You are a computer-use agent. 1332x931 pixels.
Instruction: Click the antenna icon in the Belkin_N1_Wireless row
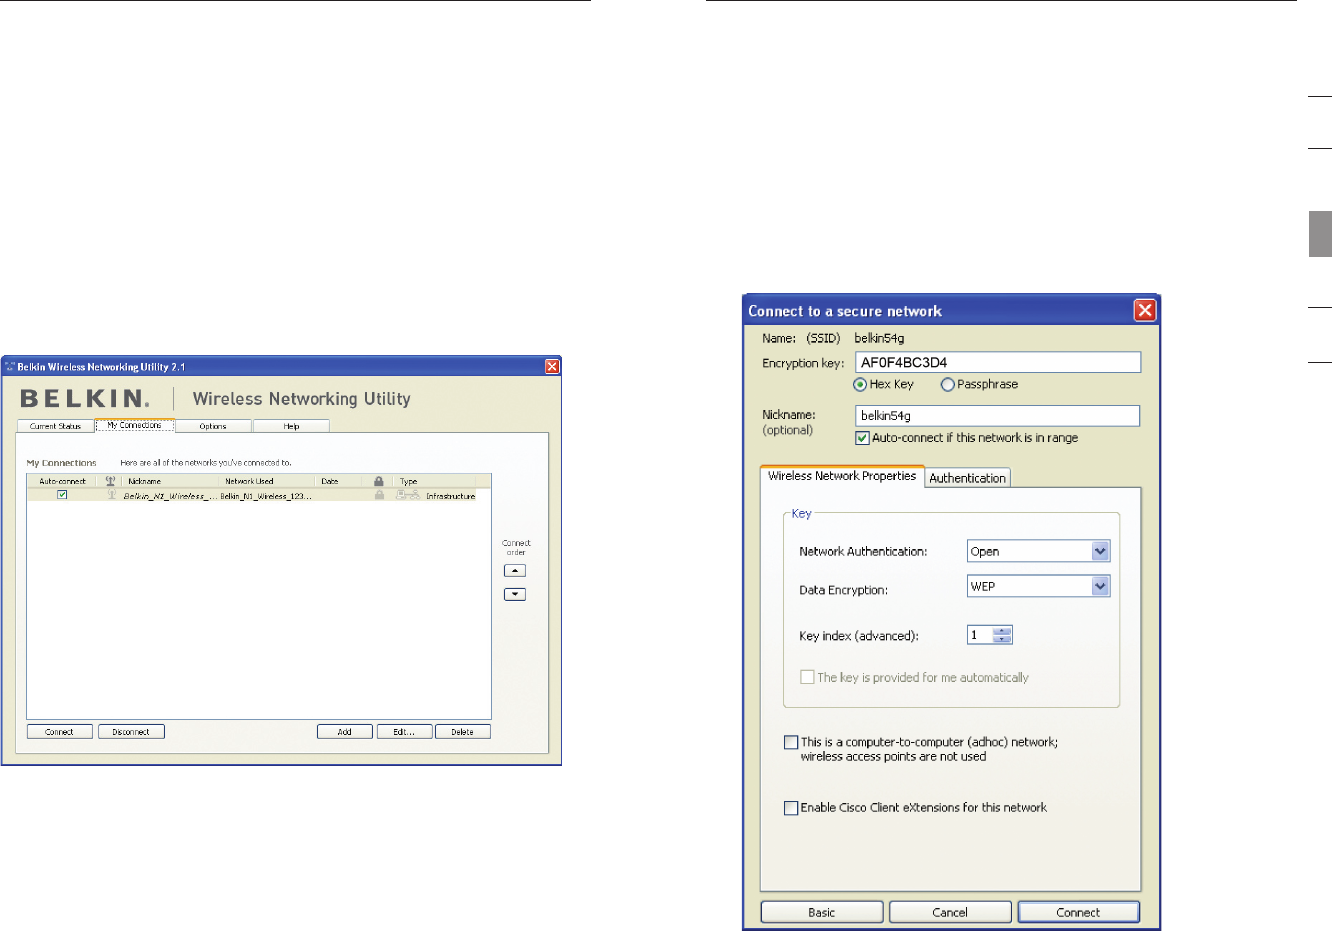[x=112, y=495]
